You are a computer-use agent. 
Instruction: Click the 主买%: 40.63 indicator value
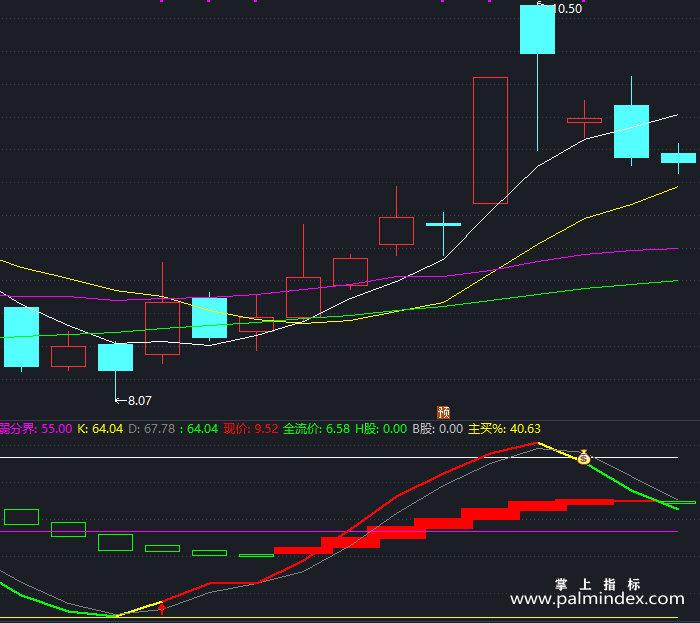coord(504,429)
